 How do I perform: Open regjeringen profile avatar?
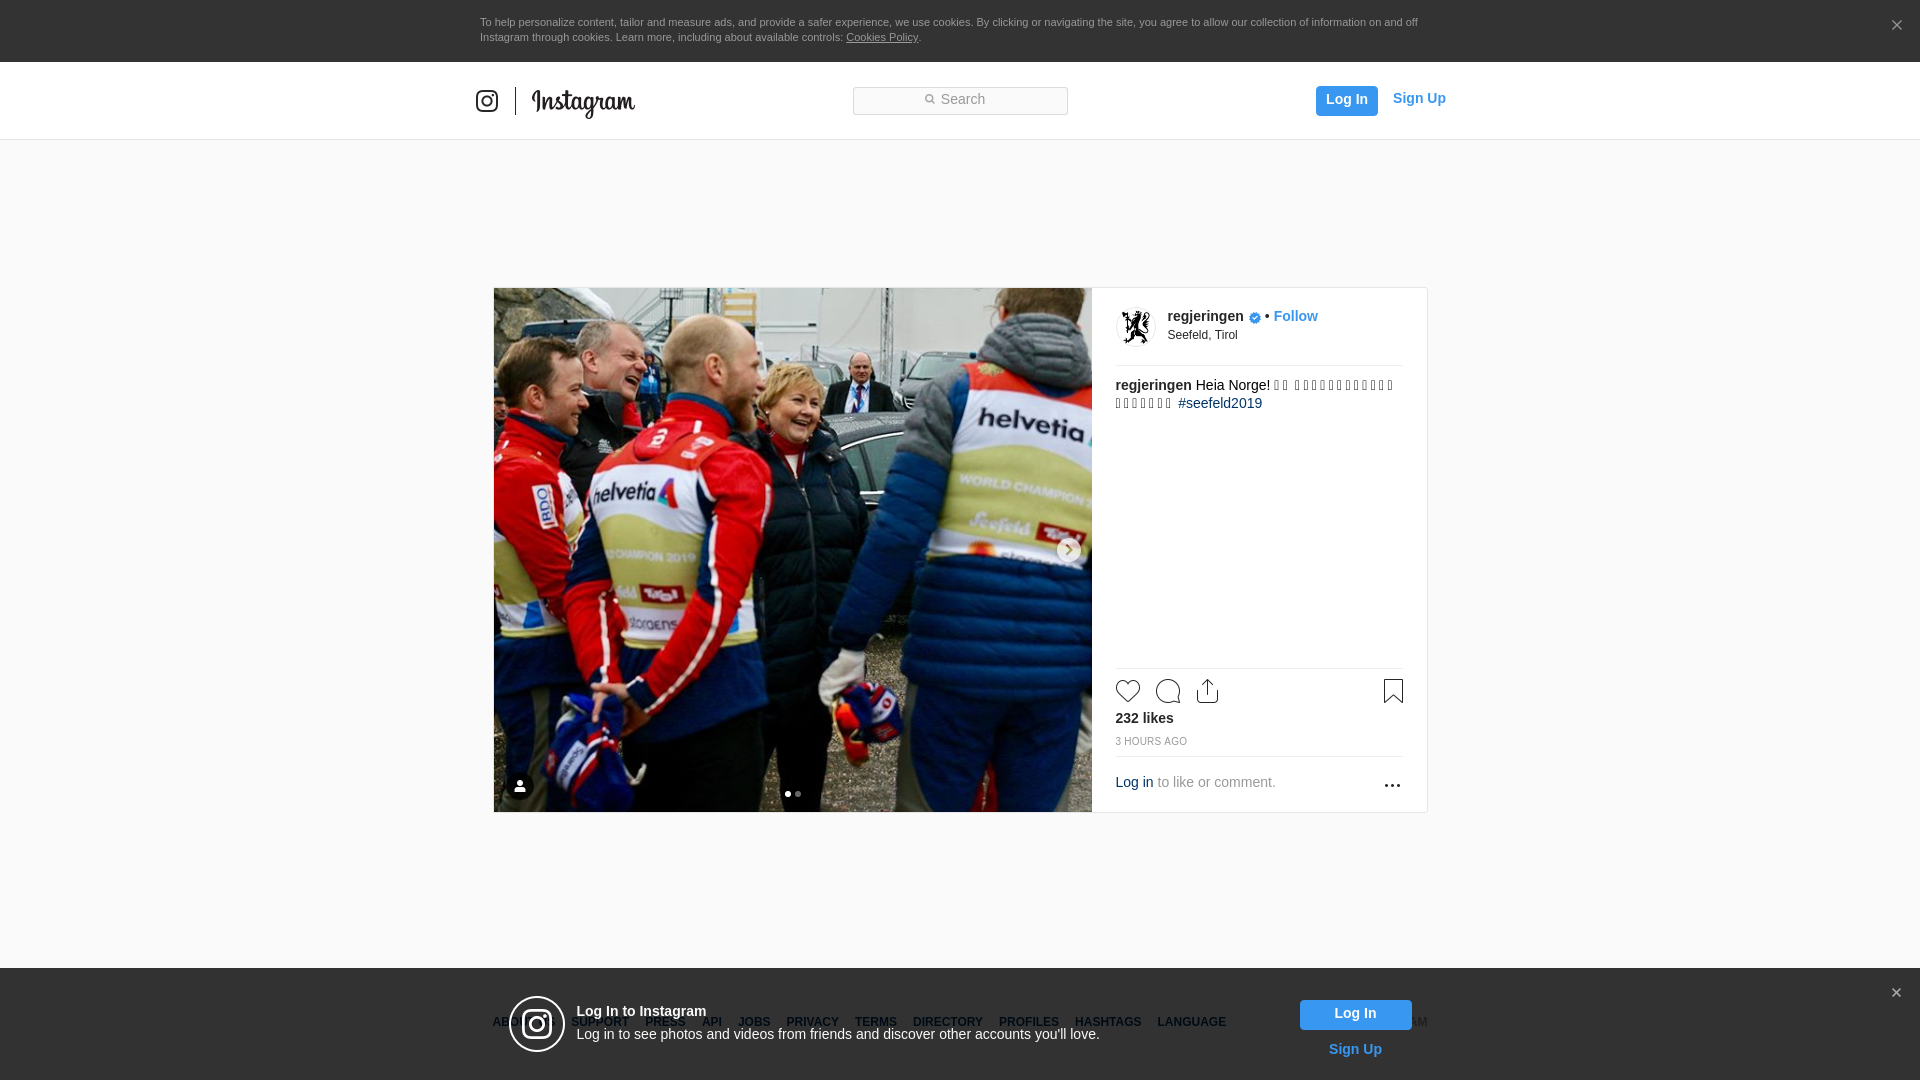tap(1135, 327)
